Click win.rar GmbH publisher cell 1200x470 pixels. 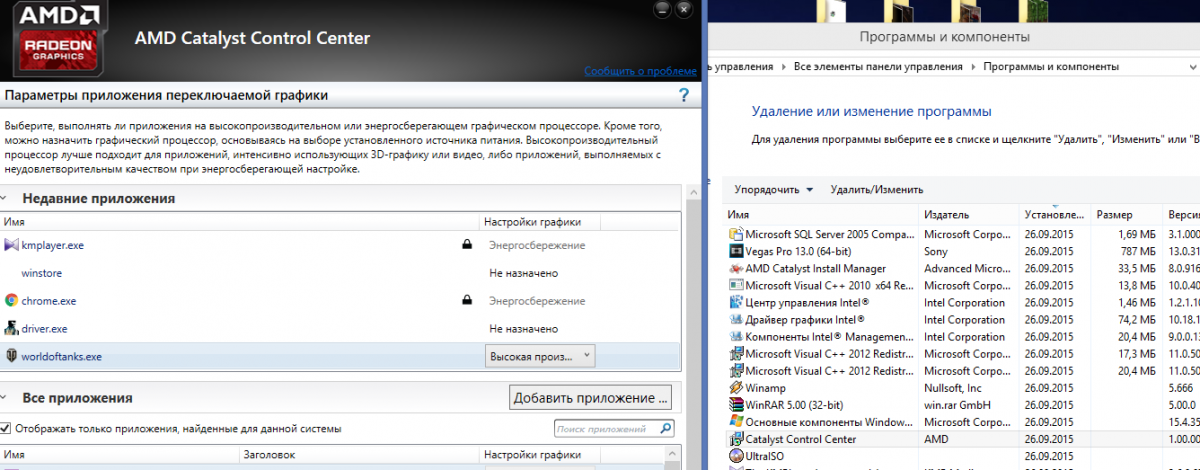[957, 404]
